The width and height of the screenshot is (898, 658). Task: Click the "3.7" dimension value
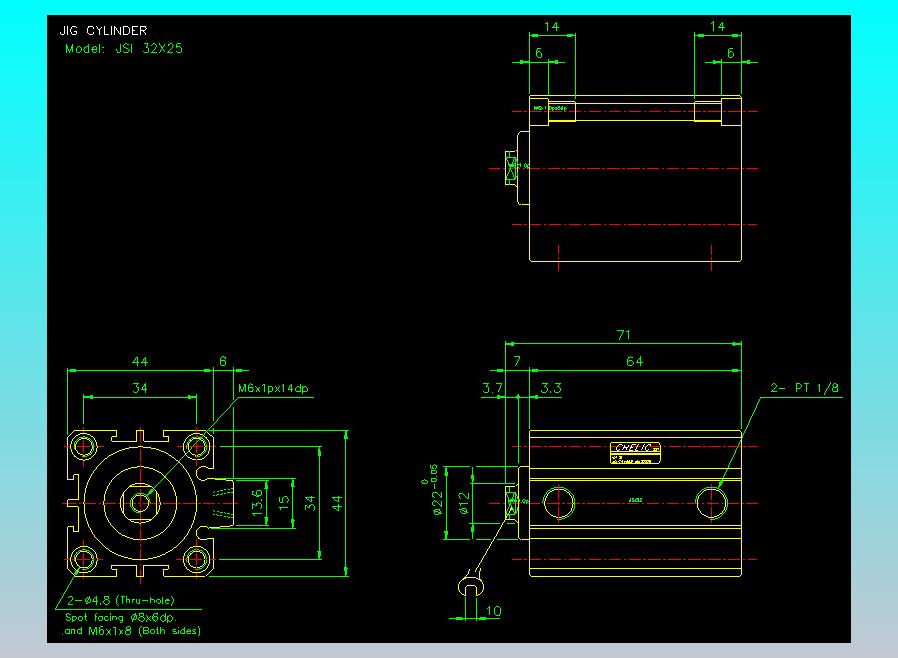[492, 388]
